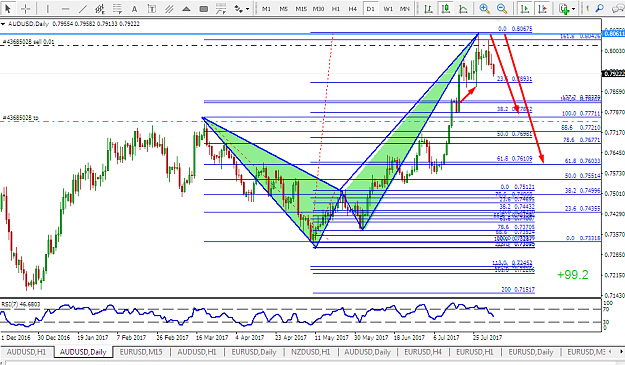
Task: Open the search magnifier
Action: (x=599, y=8)
